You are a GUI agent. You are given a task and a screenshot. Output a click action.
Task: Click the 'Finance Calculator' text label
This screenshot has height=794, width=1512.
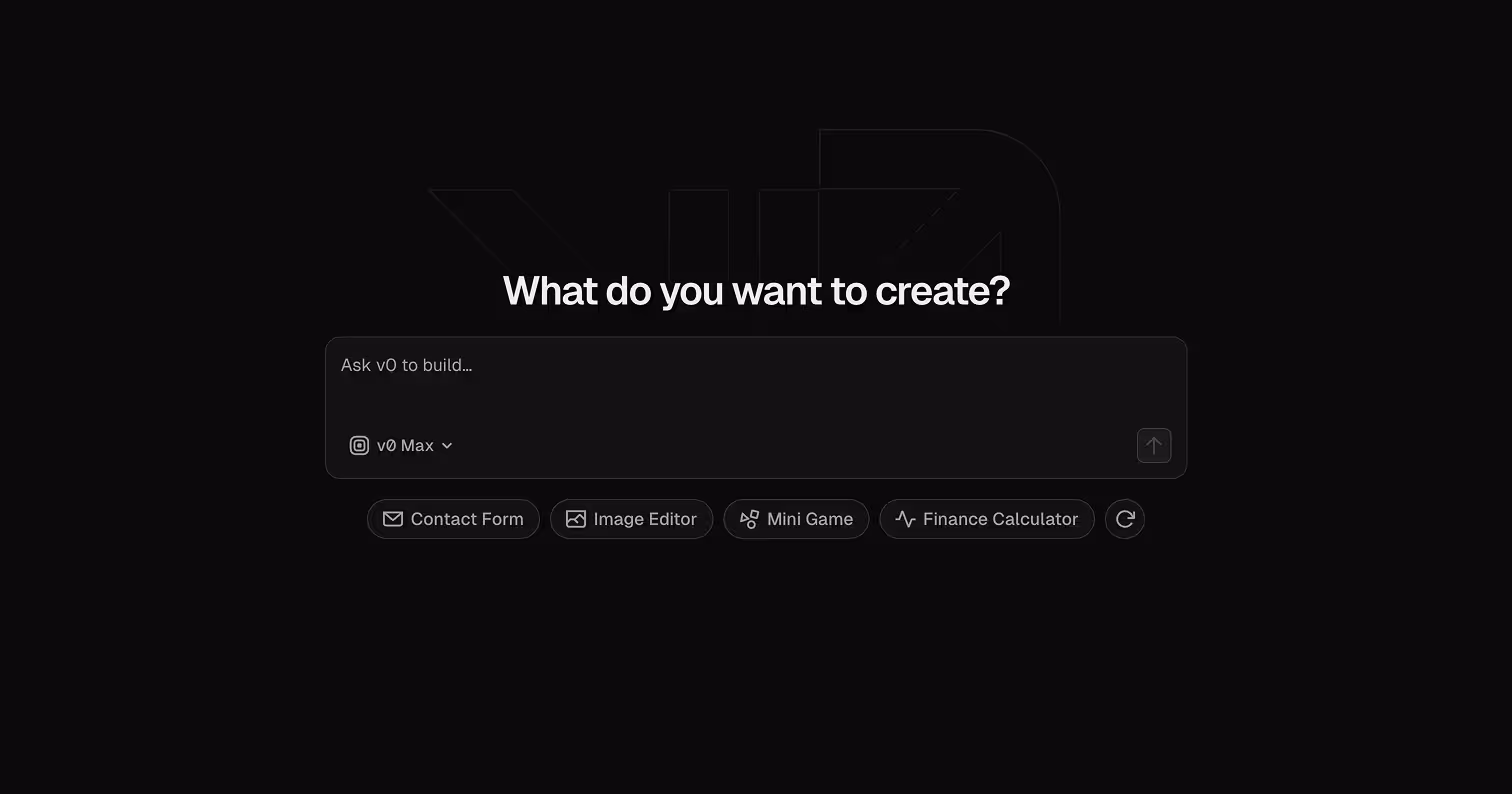1000,519
